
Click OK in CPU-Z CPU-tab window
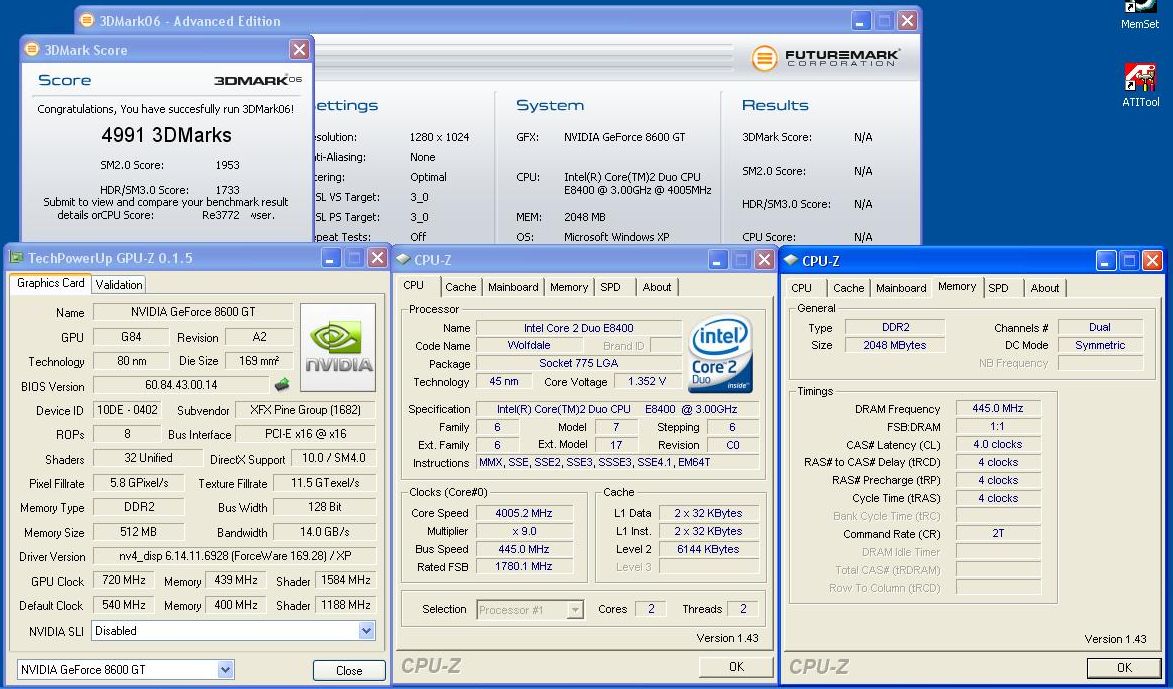pos(736,666)
